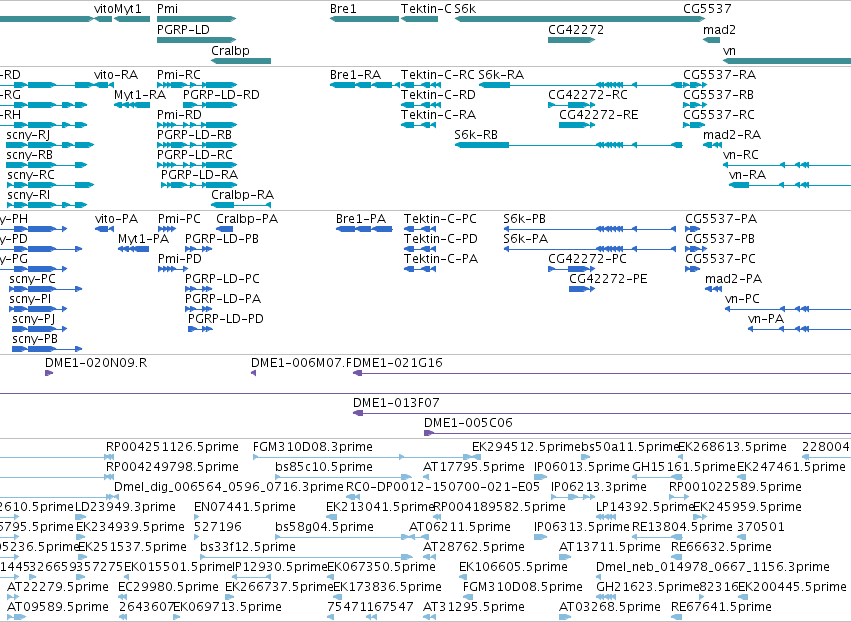Select the CG42272 gene label
This screenshot has width=851, height=622.
tap(576, 30)
